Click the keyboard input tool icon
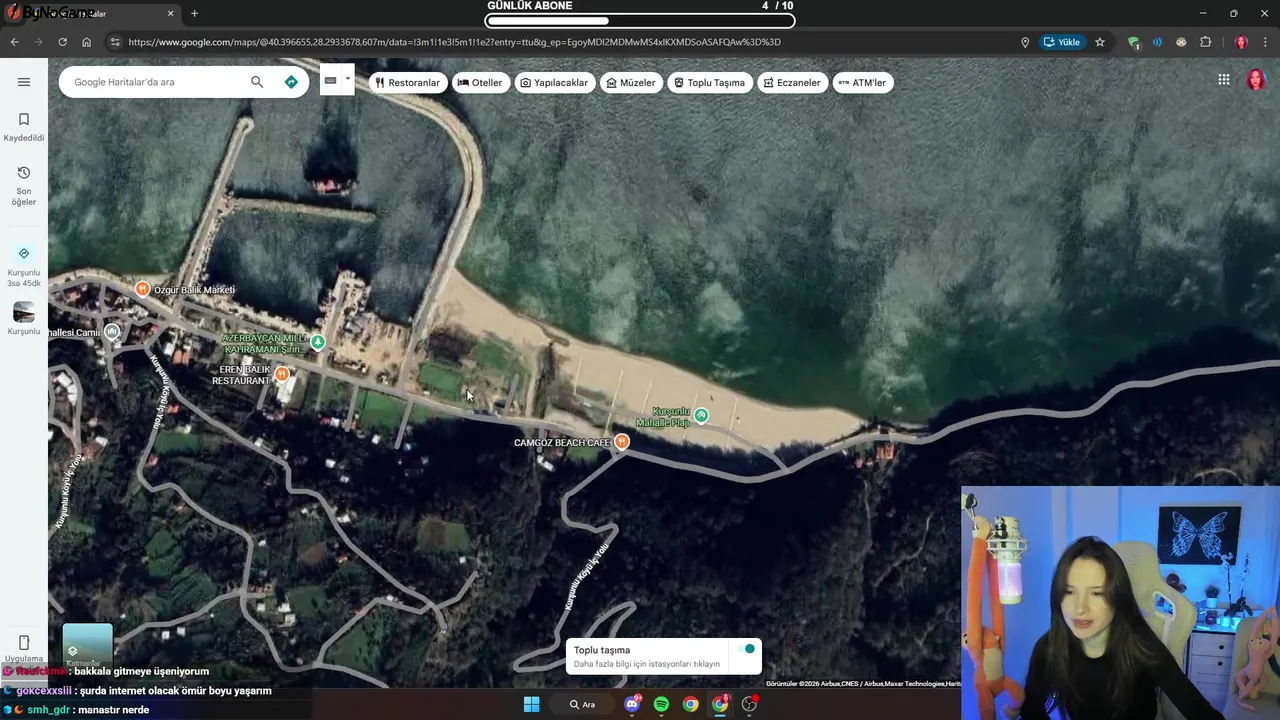The image size is (1280, 720). (x=330, y=81)
